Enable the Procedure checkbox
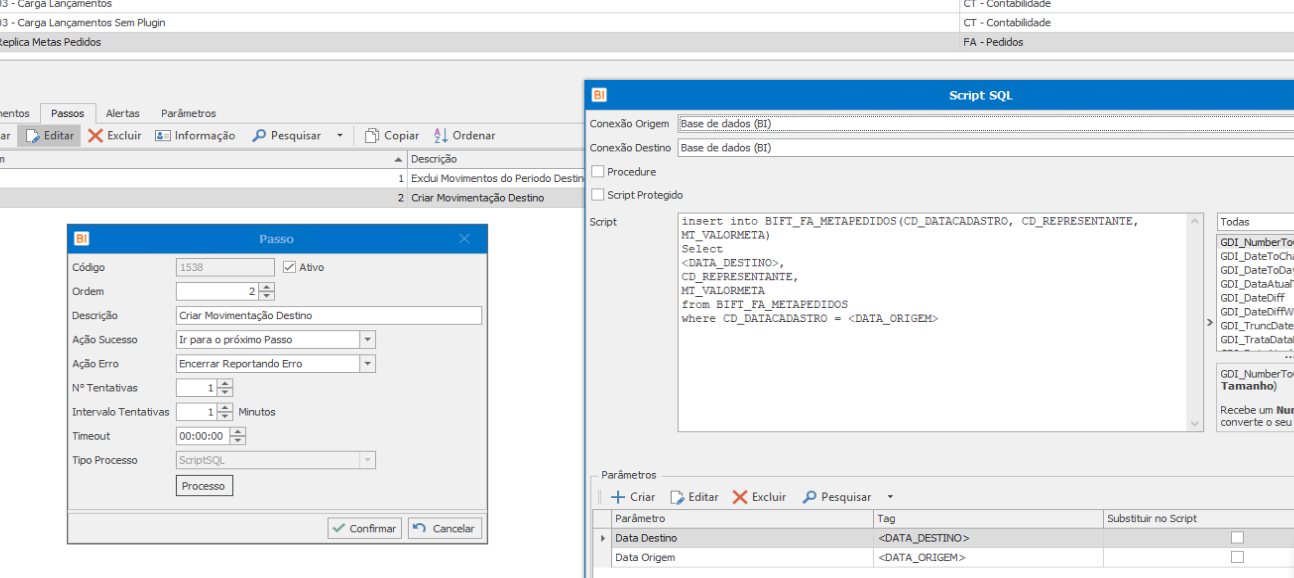Image resolution: width=1294 pixels, height=578 pixels. [598, 172]
